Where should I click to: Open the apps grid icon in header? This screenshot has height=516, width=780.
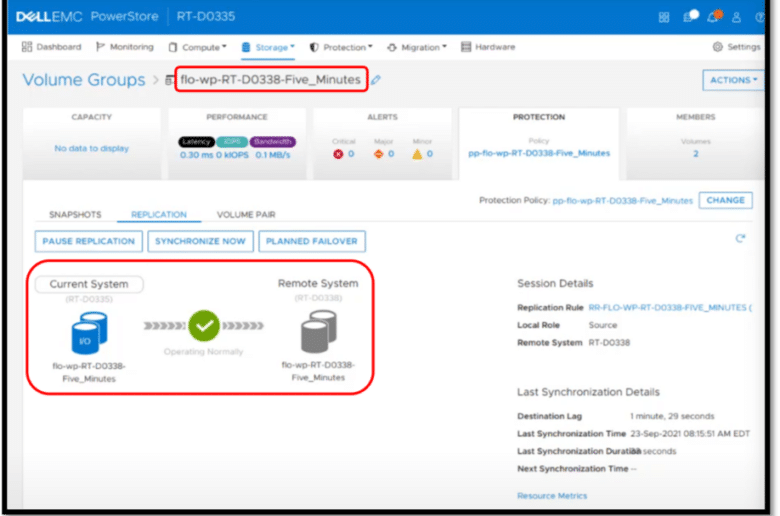(x=664, y=17)
